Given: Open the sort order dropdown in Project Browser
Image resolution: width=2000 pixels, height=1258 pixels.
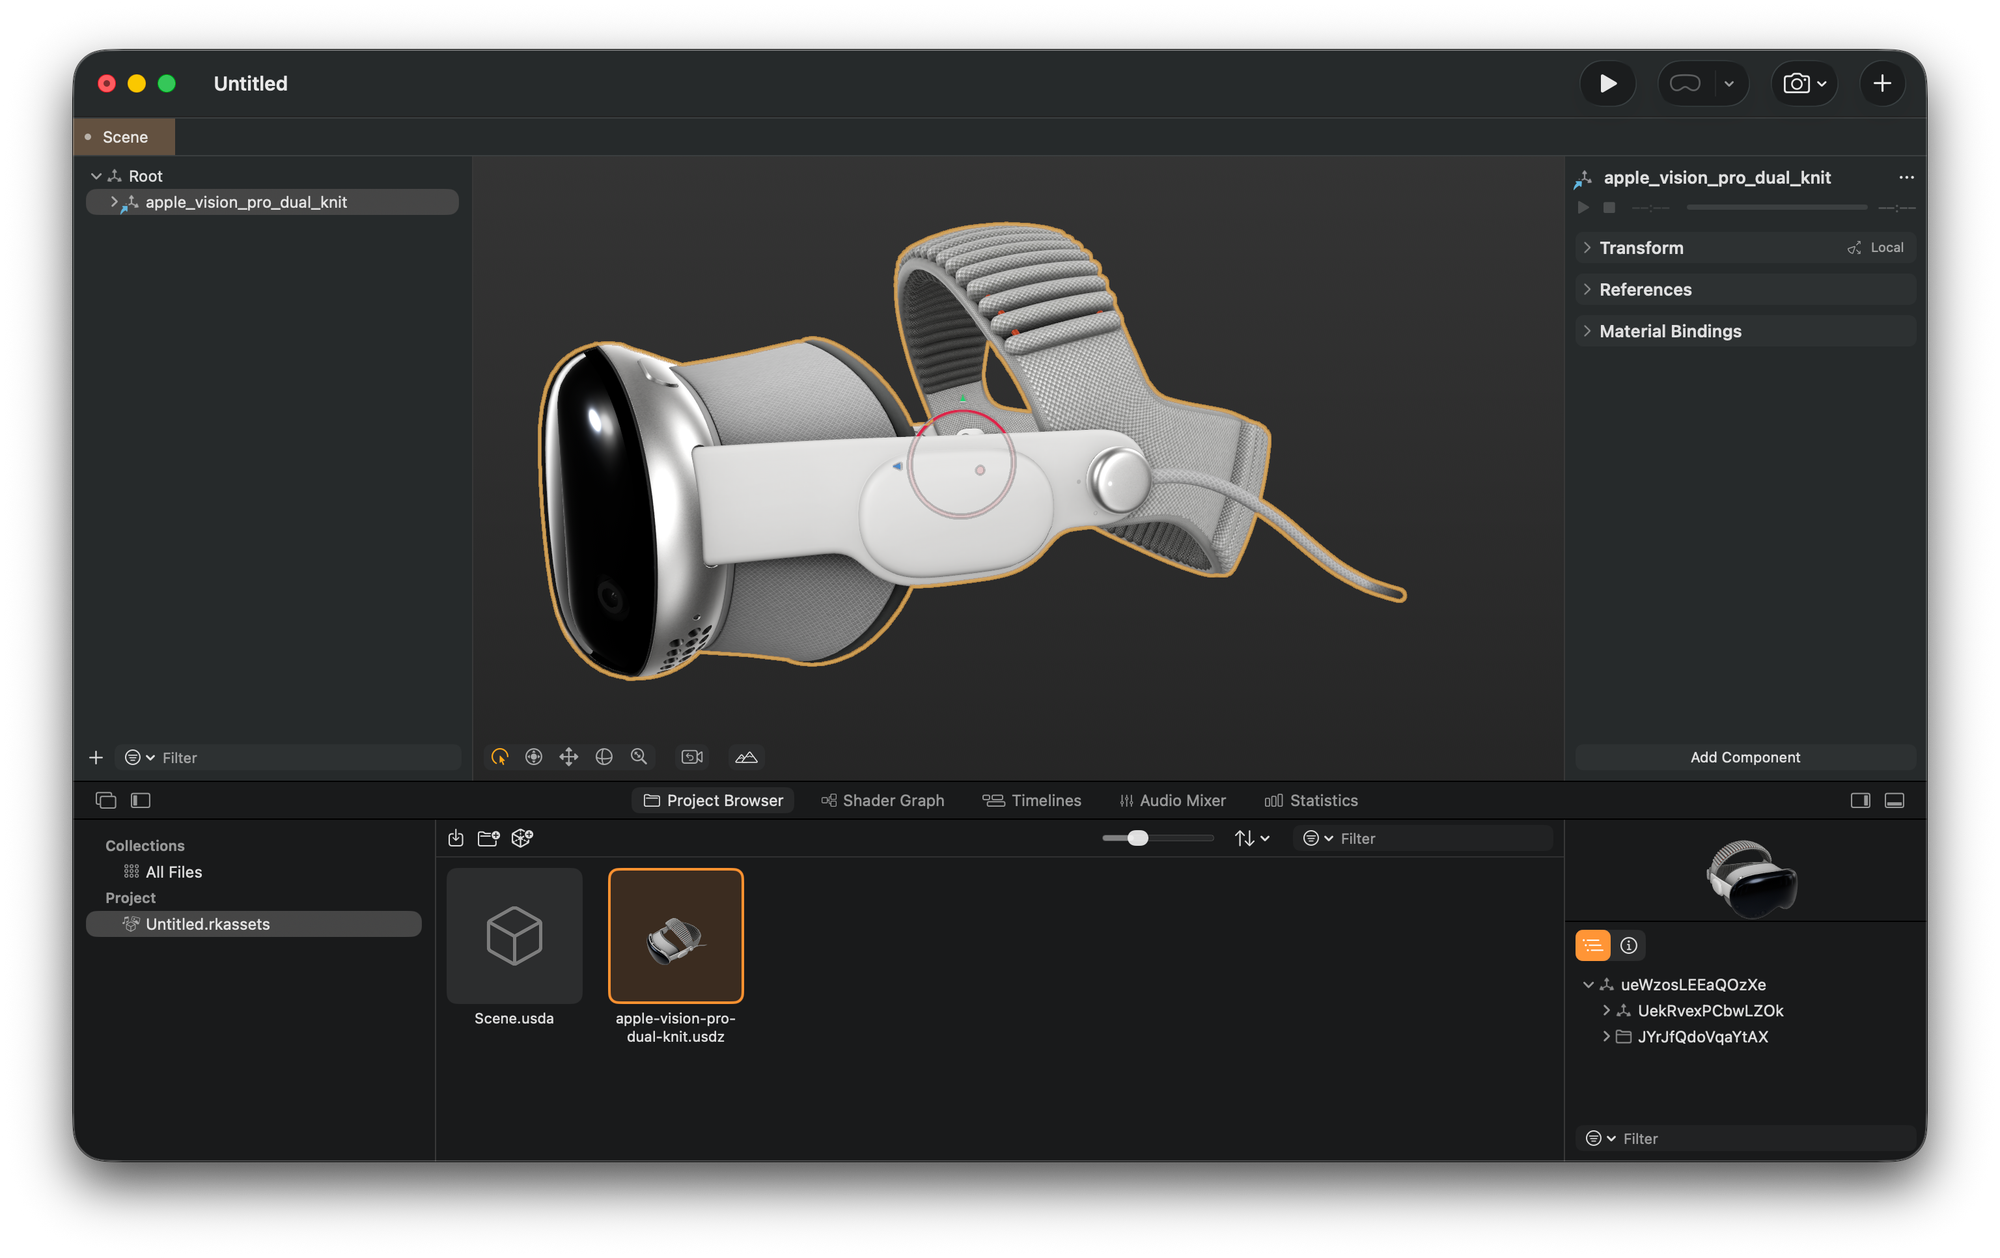Looking at the screenshot, I should pos(1250,838).
